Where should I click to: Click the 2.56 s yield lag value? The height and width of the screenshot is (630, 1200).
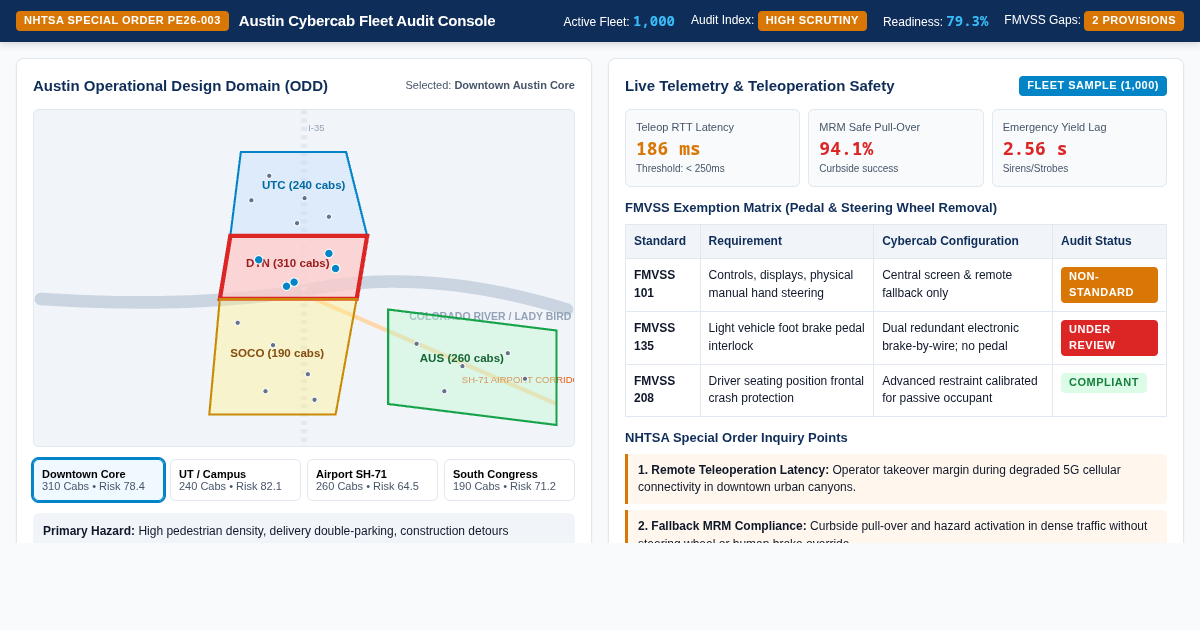point(1035,149)
